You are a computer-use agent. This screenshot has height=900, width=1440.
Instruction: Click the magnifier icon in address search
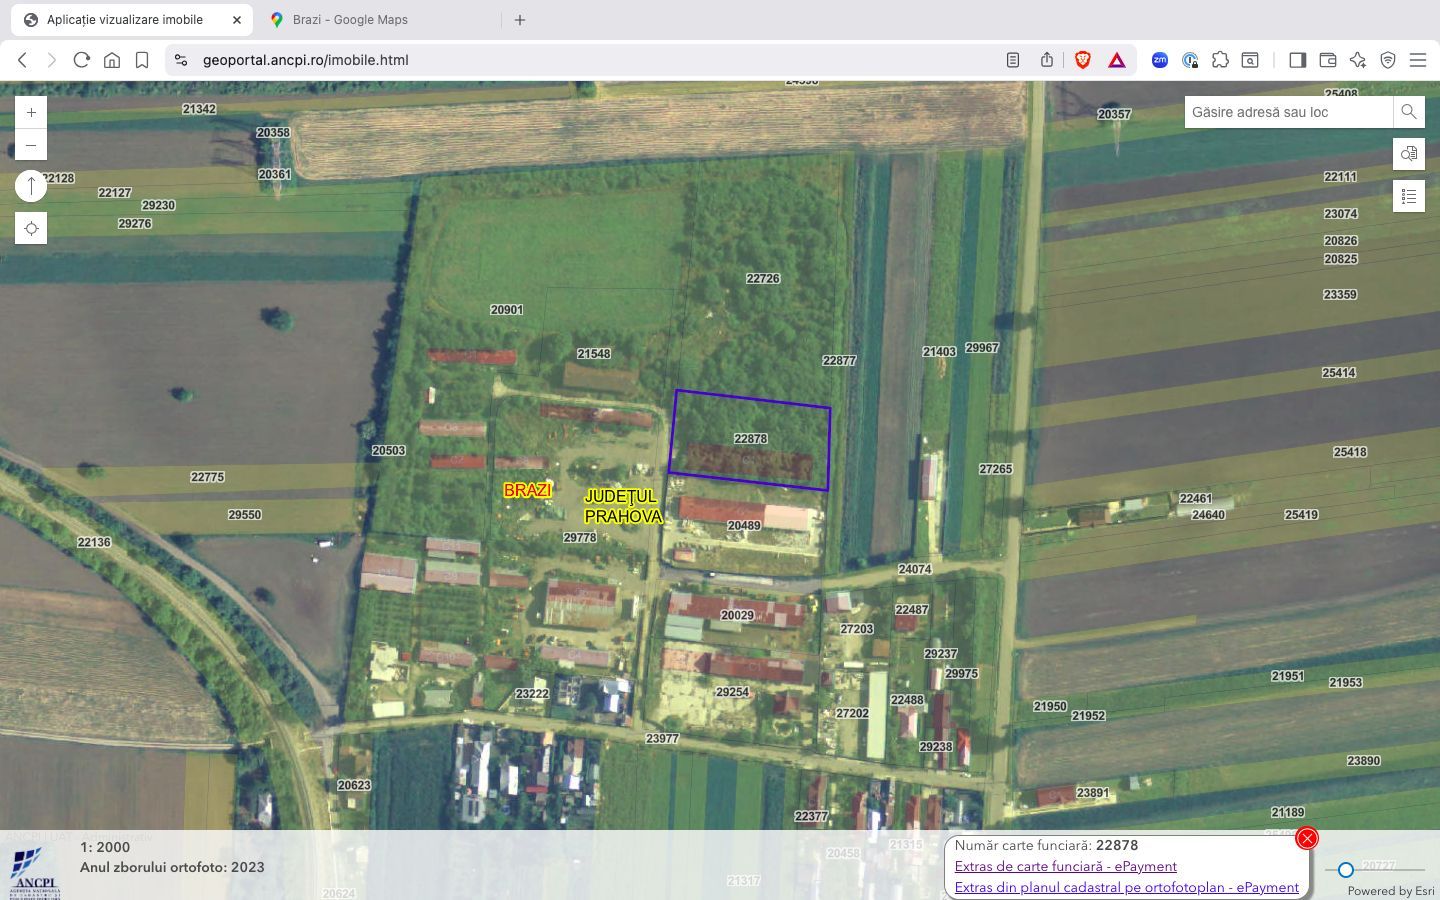tap(1408, 112)
